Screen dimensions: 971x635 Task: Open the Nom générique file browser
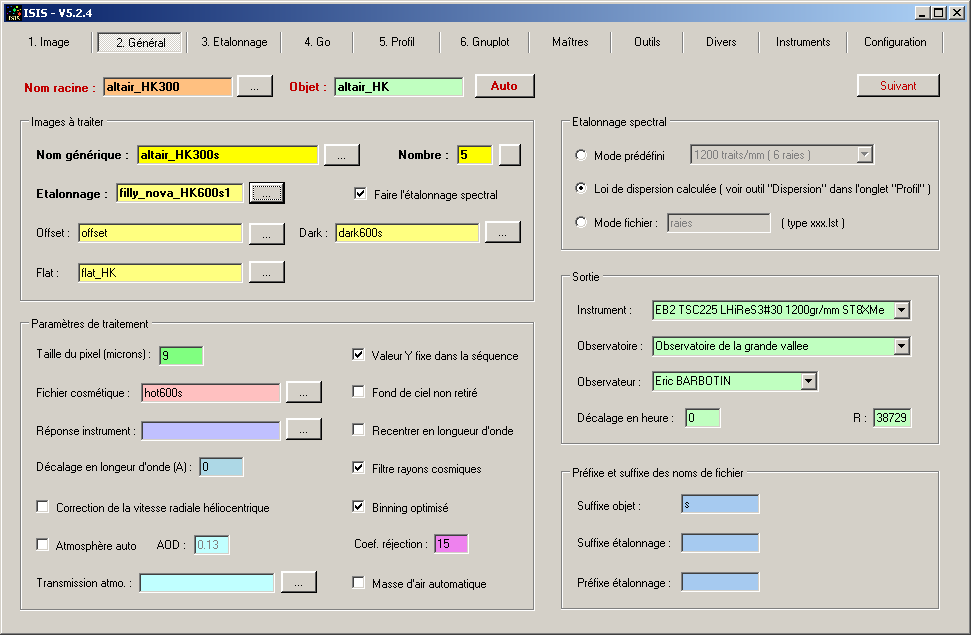(341, 155)
